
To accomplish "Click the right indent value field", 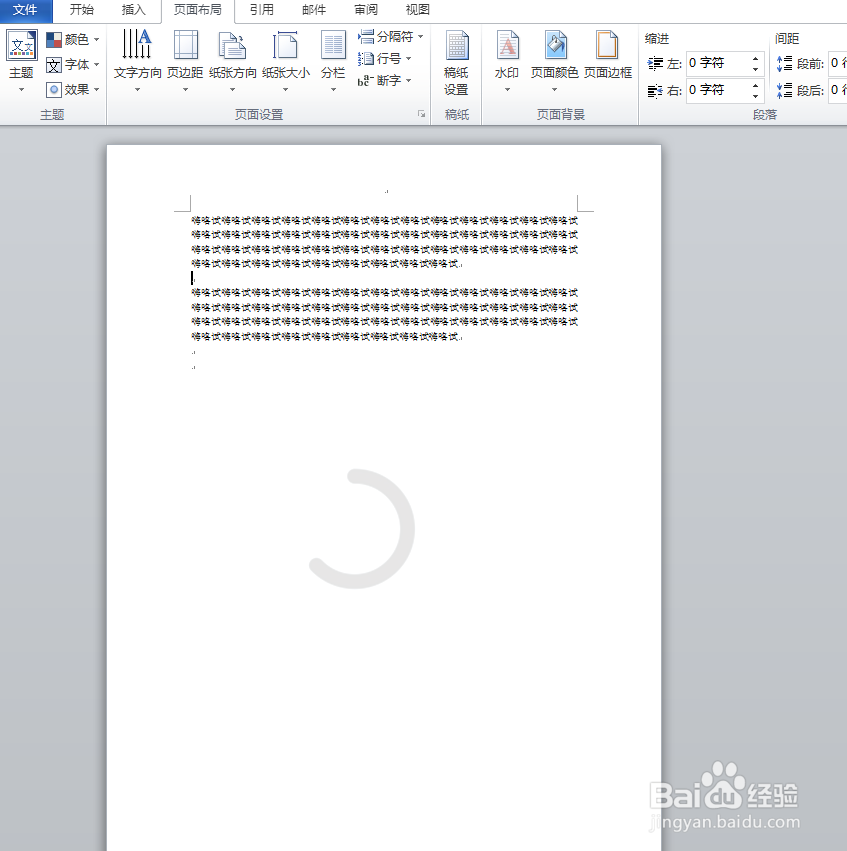I will pyautogui.click(x=717, y=90).
